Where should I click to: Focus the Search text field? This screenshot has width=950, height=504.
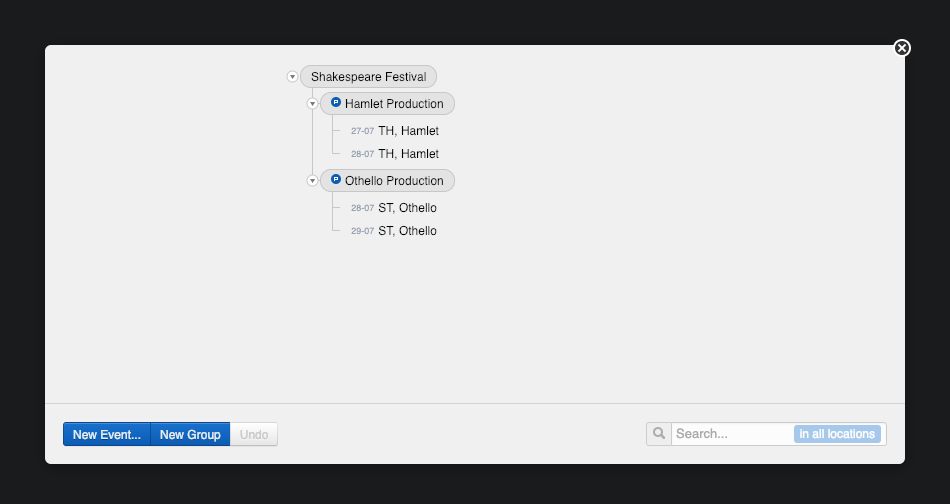(732, 434)
